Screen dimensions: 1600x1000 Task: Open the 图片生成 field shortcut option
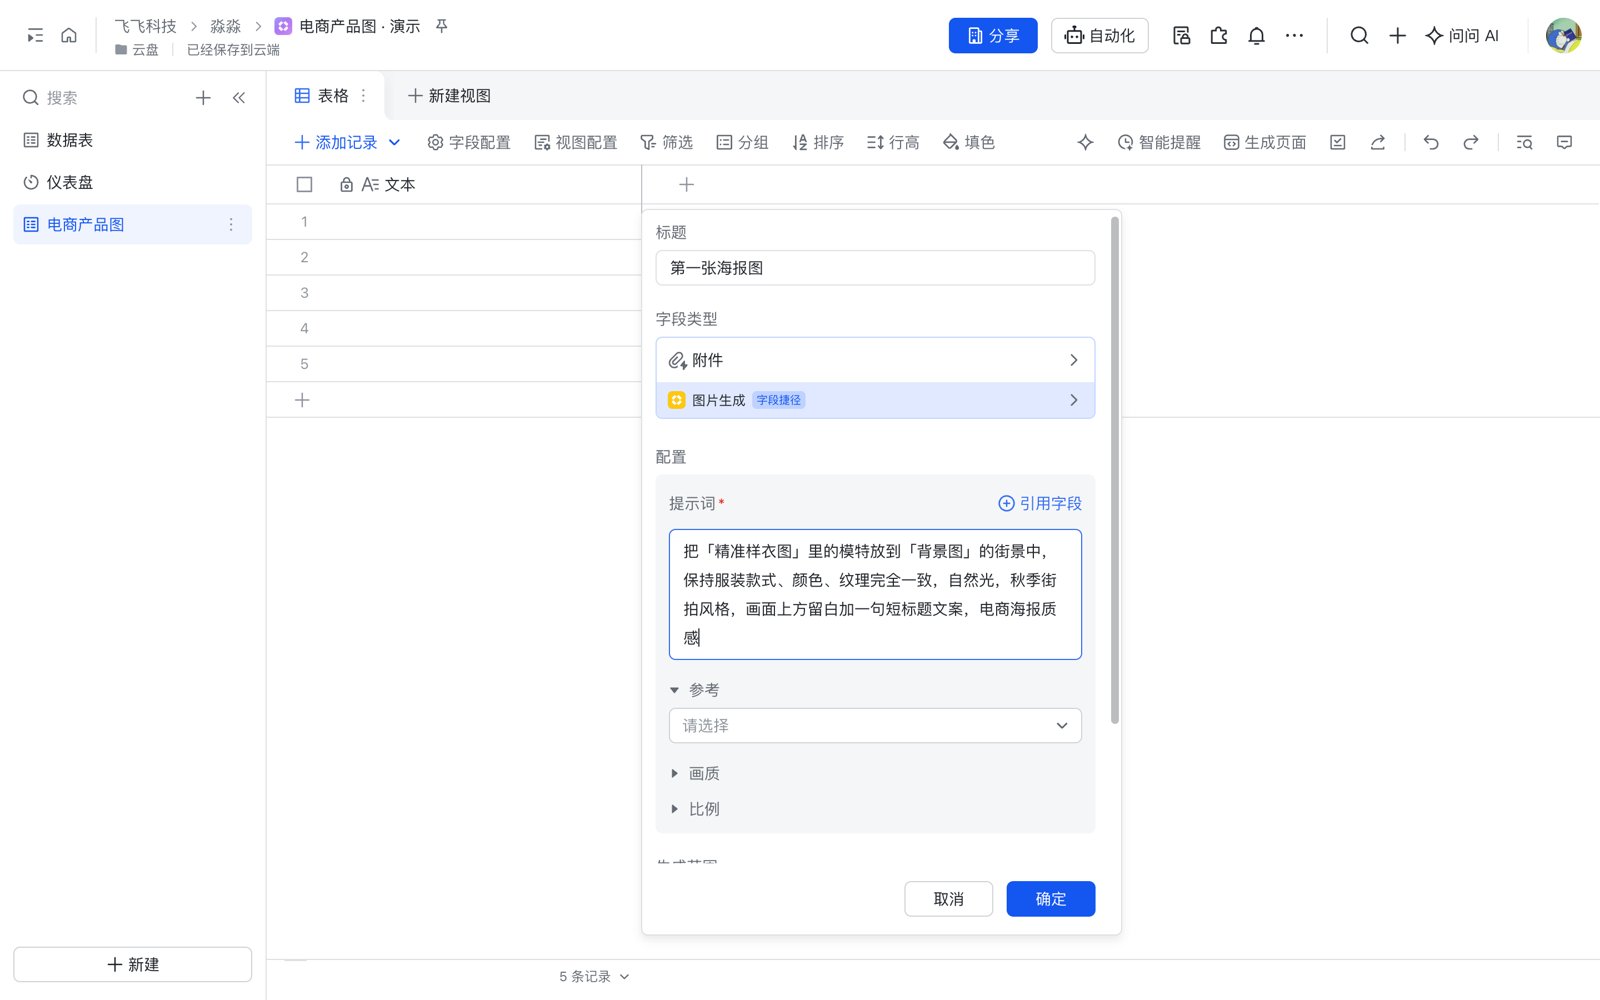pyautogui.click(x=875, y=400)
